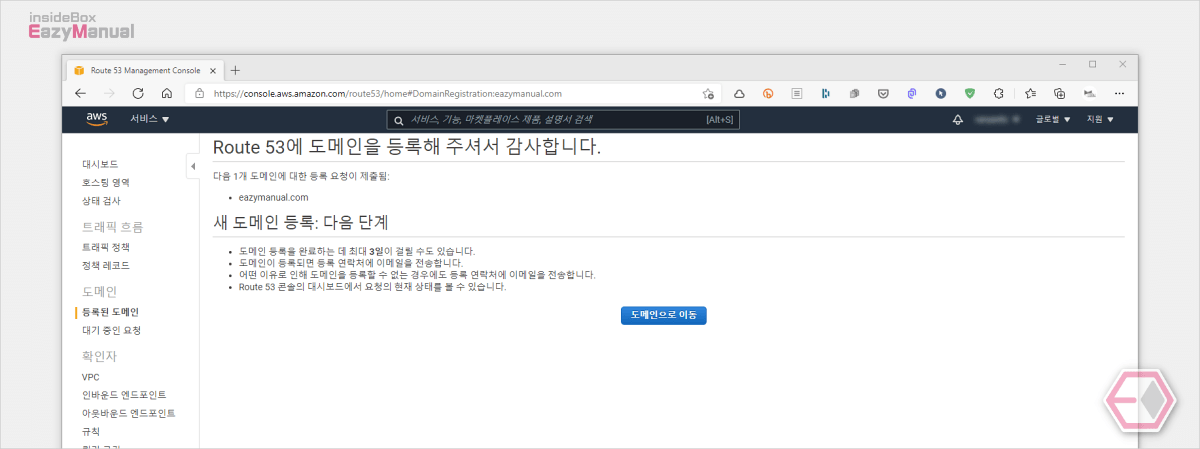Screen dimensions: 1200x449
Task: Open the reader-style page extension icon
Action: click(797, 93)
